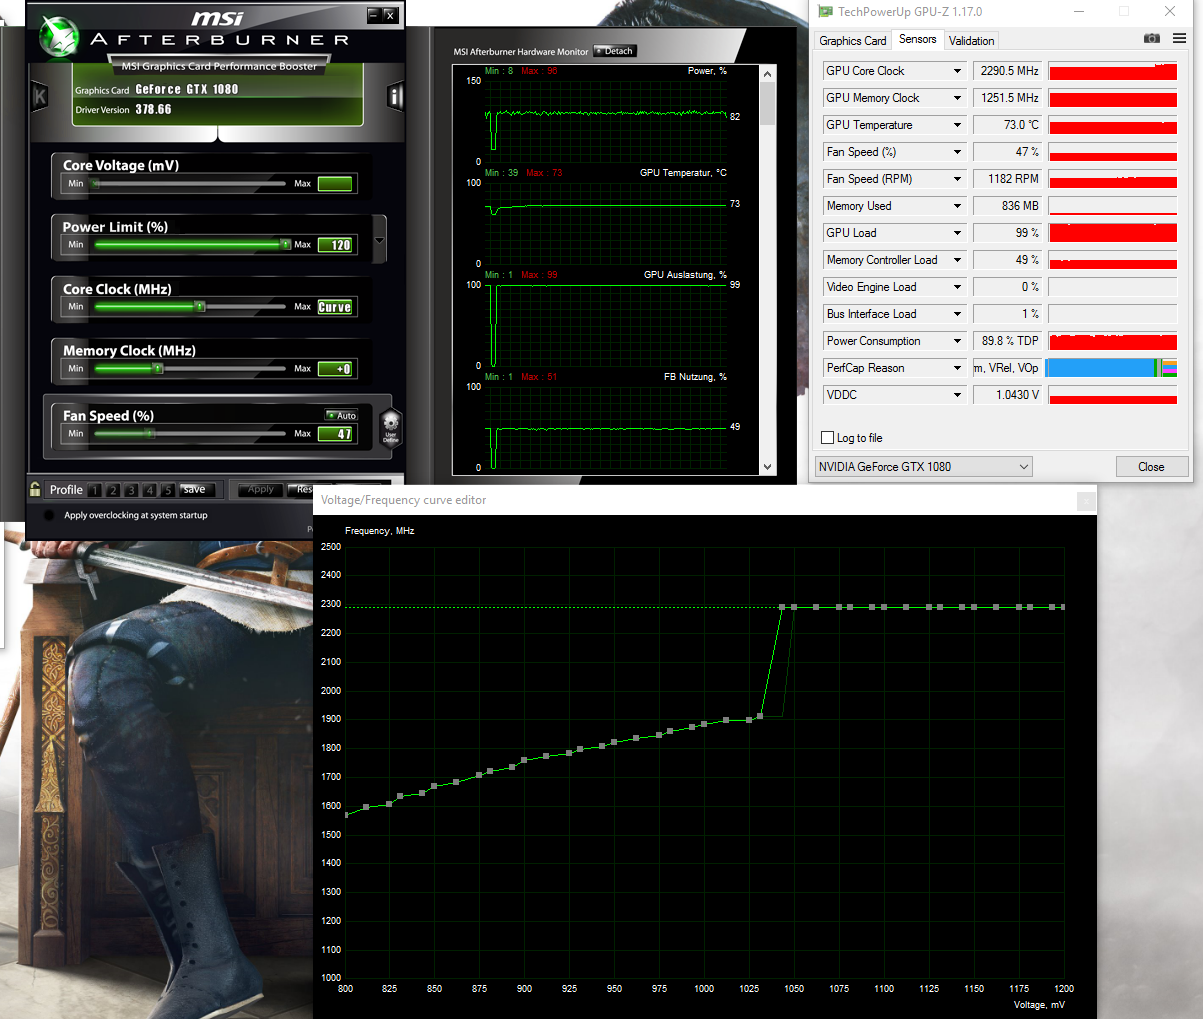
Task: Enable Log to file checkbox
Action: (827, 438)
